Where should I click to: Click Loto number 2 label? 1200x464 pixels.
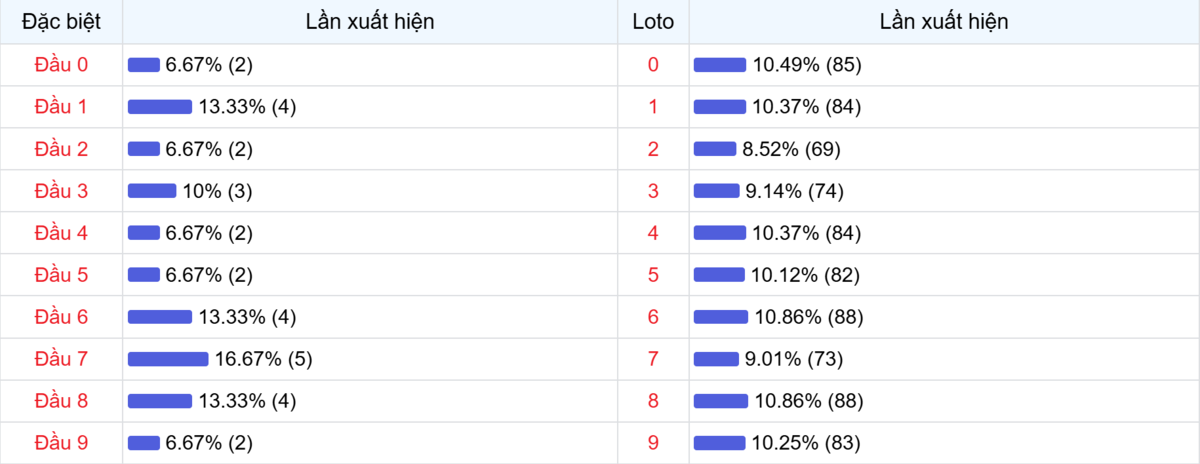click(653, 149)
